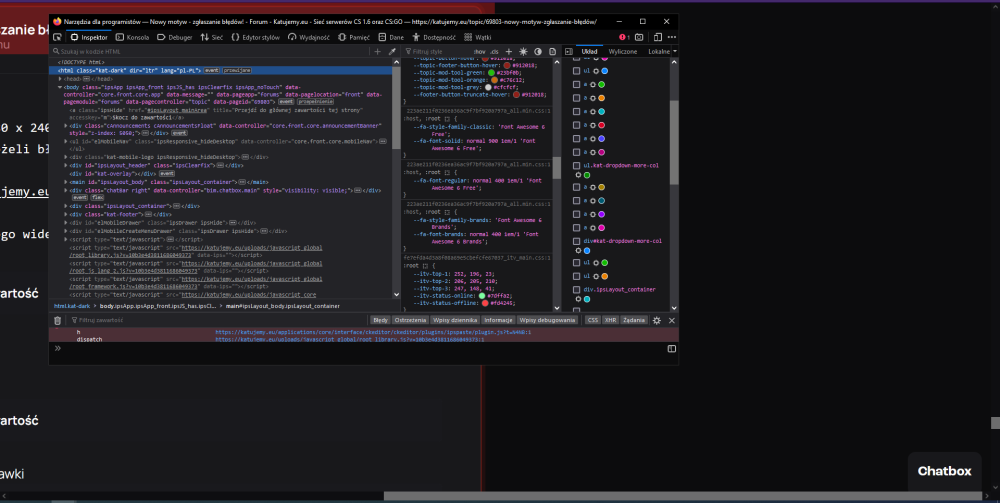Select the eyedropper color picker icon
1000x503 pixels.
point(392,52)
